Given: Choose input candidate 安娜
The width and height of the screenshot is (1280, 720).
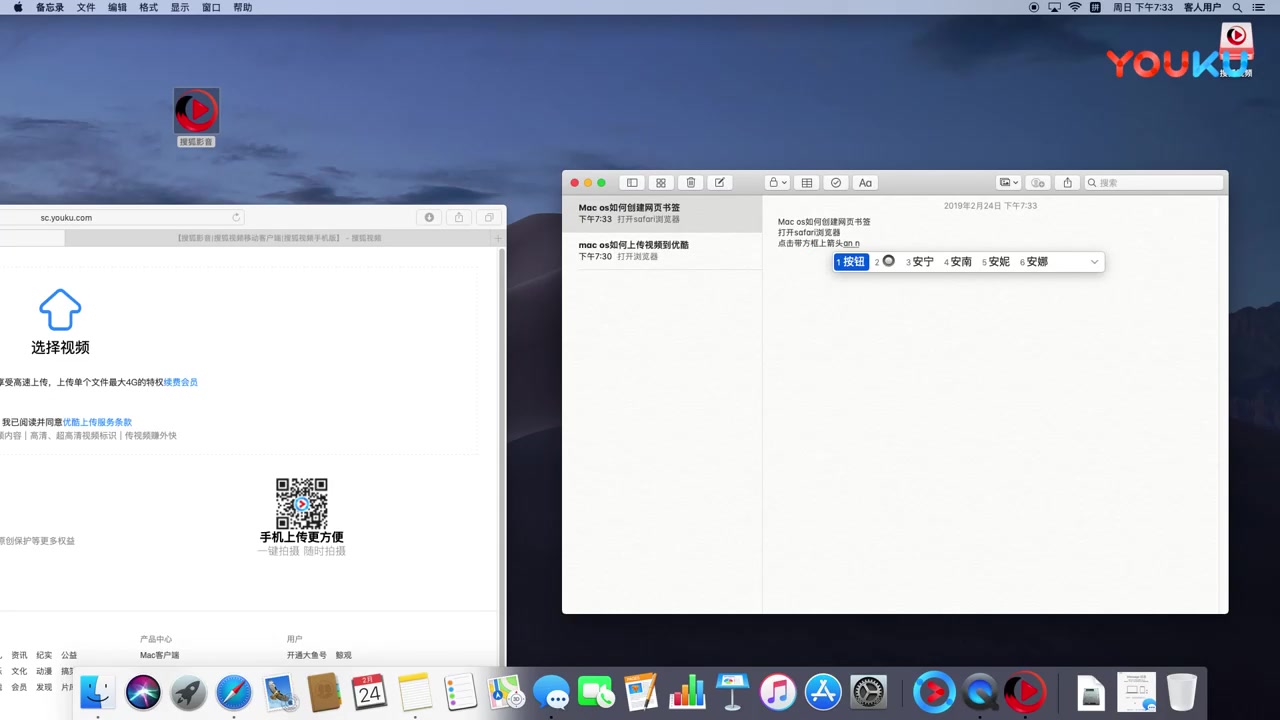Looking at the screenshot, I should (1034, 262).
